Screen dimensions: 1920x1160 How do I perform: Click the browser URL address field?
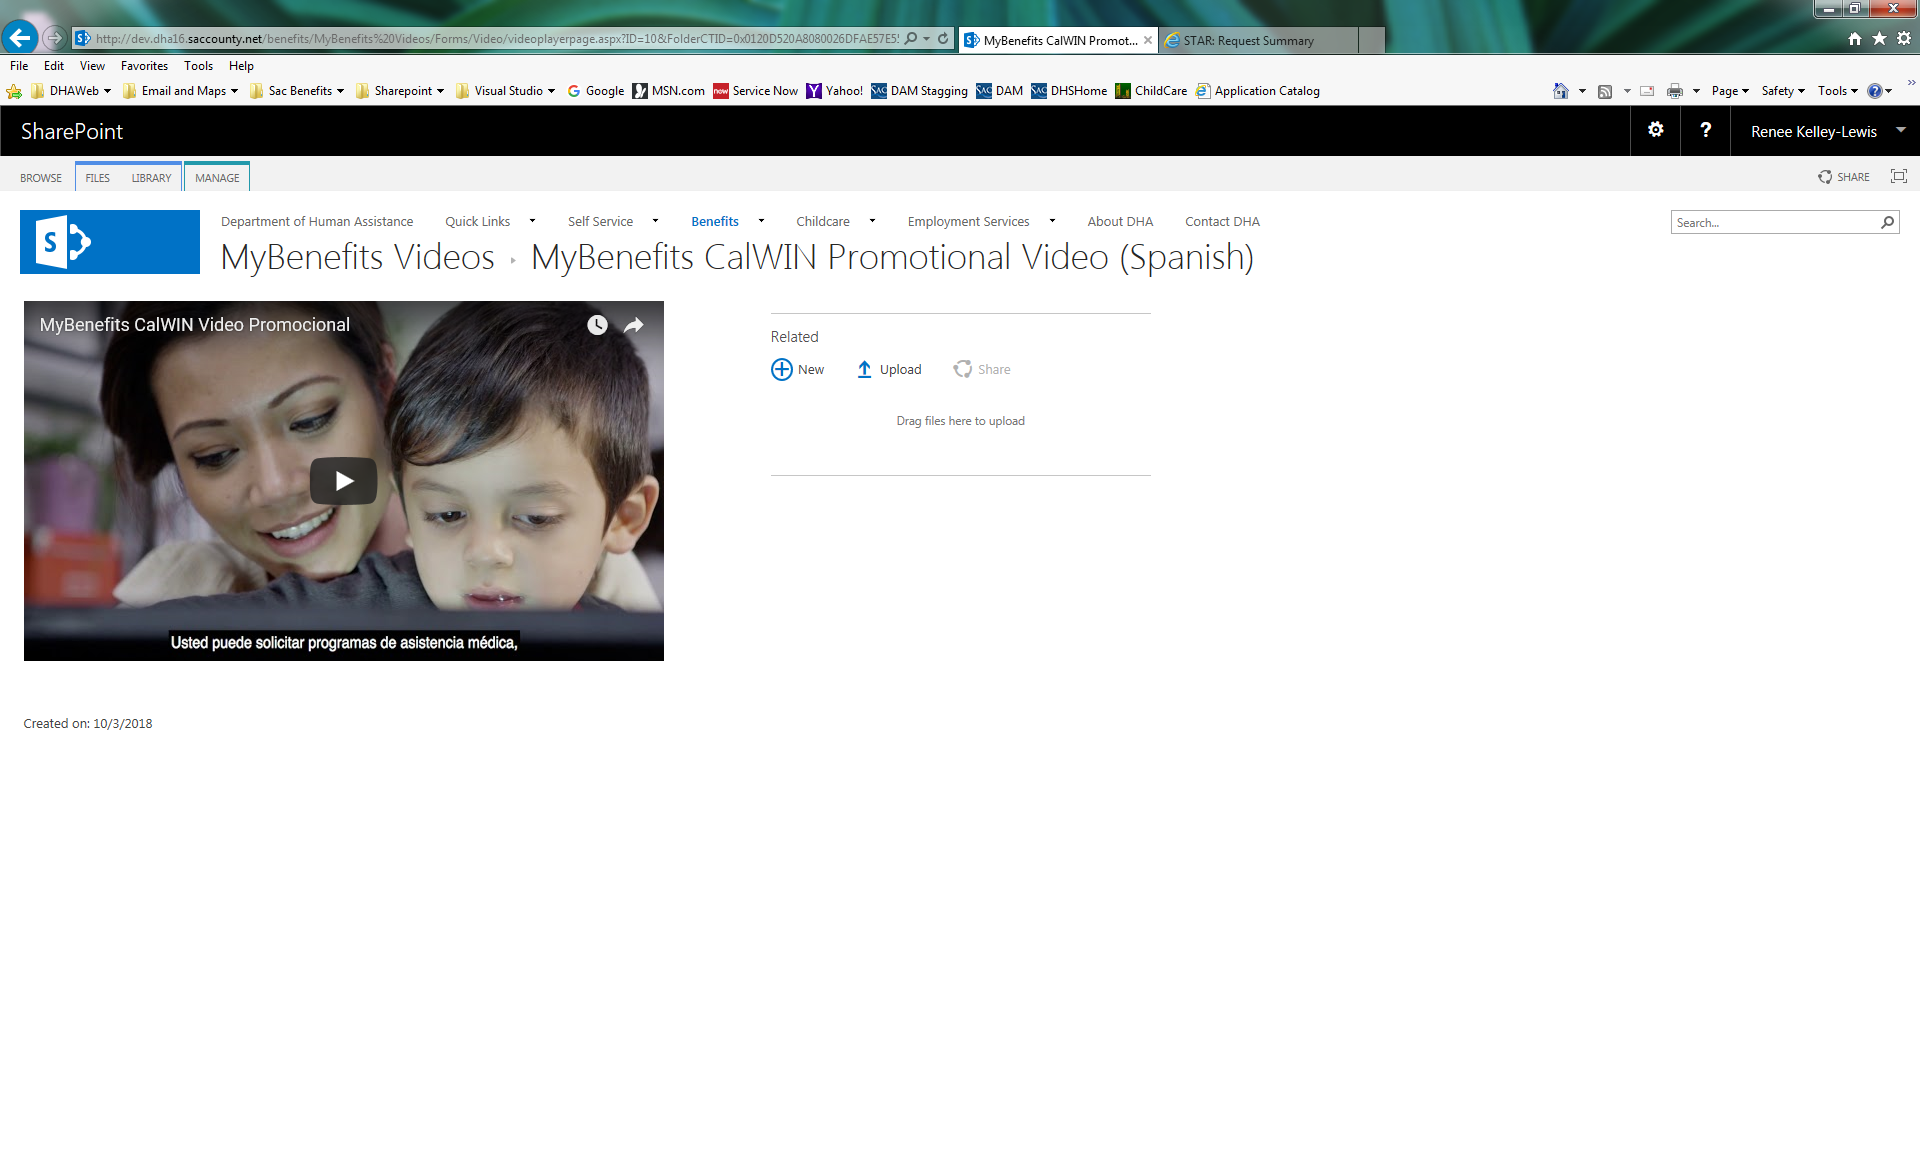(x=497, y=39)
